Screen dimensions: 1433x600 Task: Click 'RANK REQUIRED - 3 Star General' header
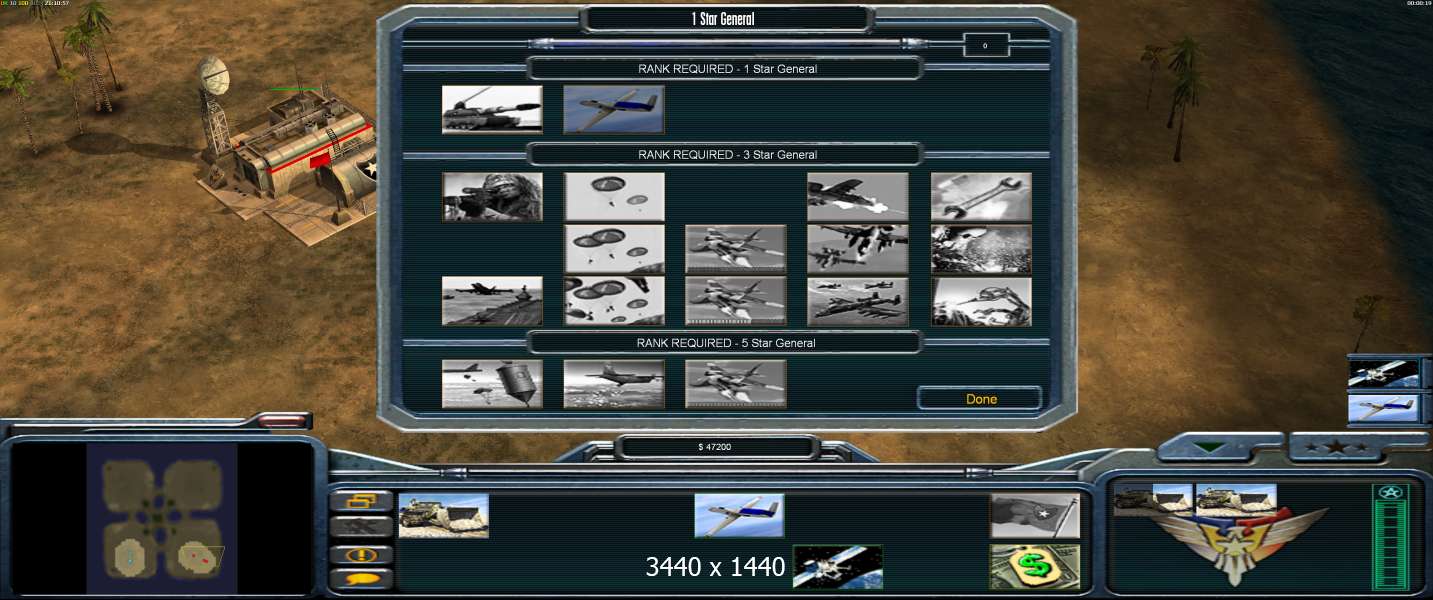coord(727,155)
